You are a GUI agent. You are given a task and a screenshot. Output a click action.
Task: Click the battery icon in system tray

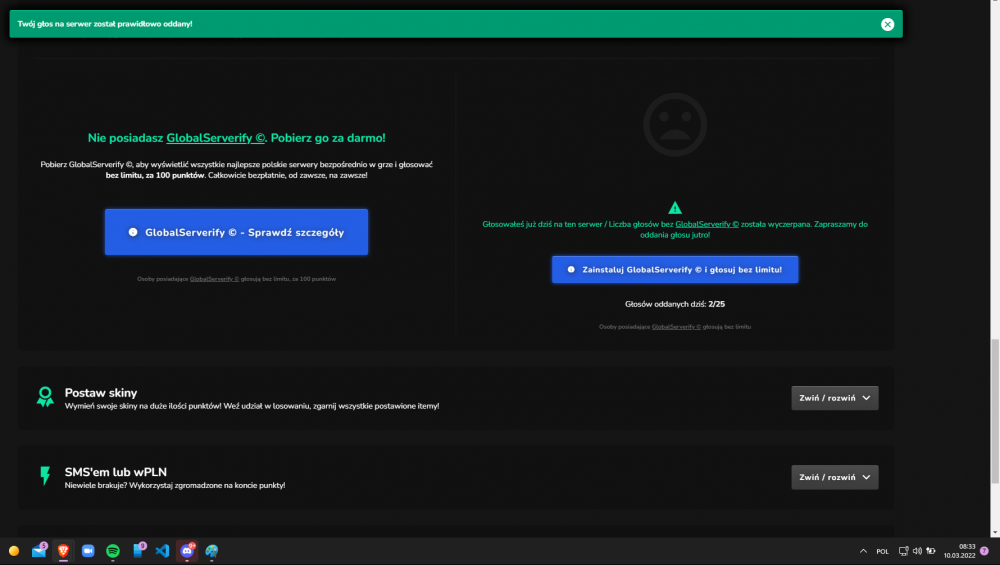pyautogui.click(x=931, y=551)
